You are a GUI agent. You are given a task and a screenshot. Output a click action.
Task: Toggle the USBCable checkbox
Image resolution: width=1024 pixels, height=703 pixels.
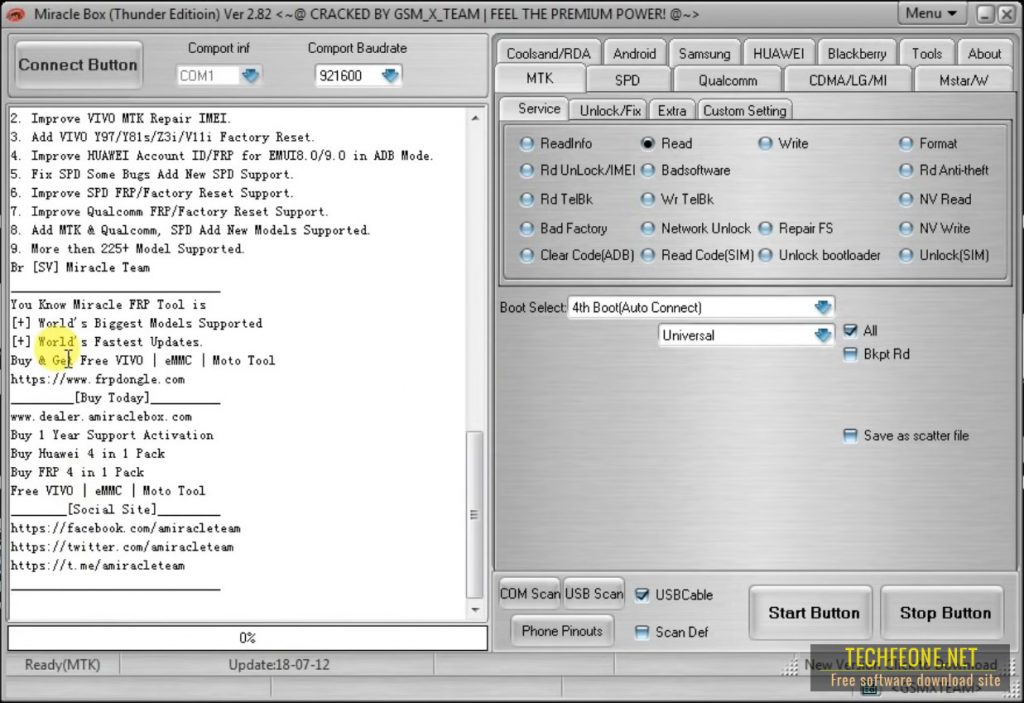(x=642, y=595)
